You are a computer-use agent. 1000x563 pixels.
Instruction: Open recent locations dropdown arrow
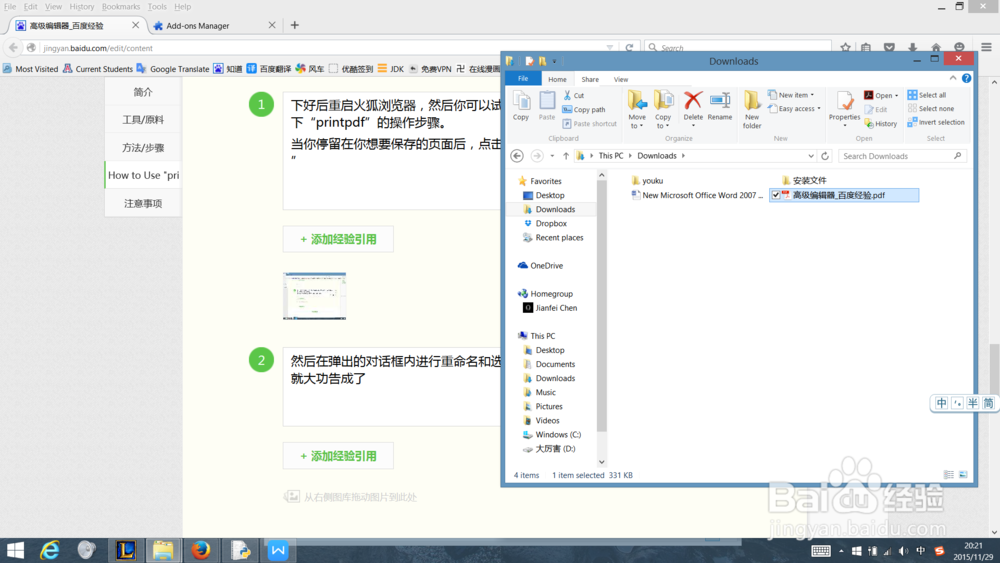[x=552, y=156]
